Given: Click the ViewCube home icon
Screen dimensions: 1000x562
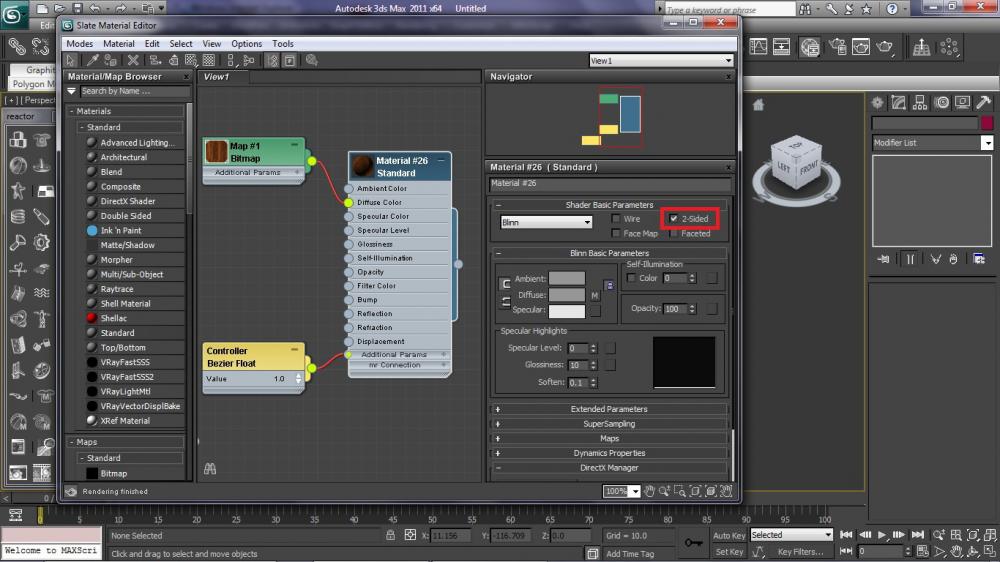Looking at the screenshot, I should coord(758,105).
